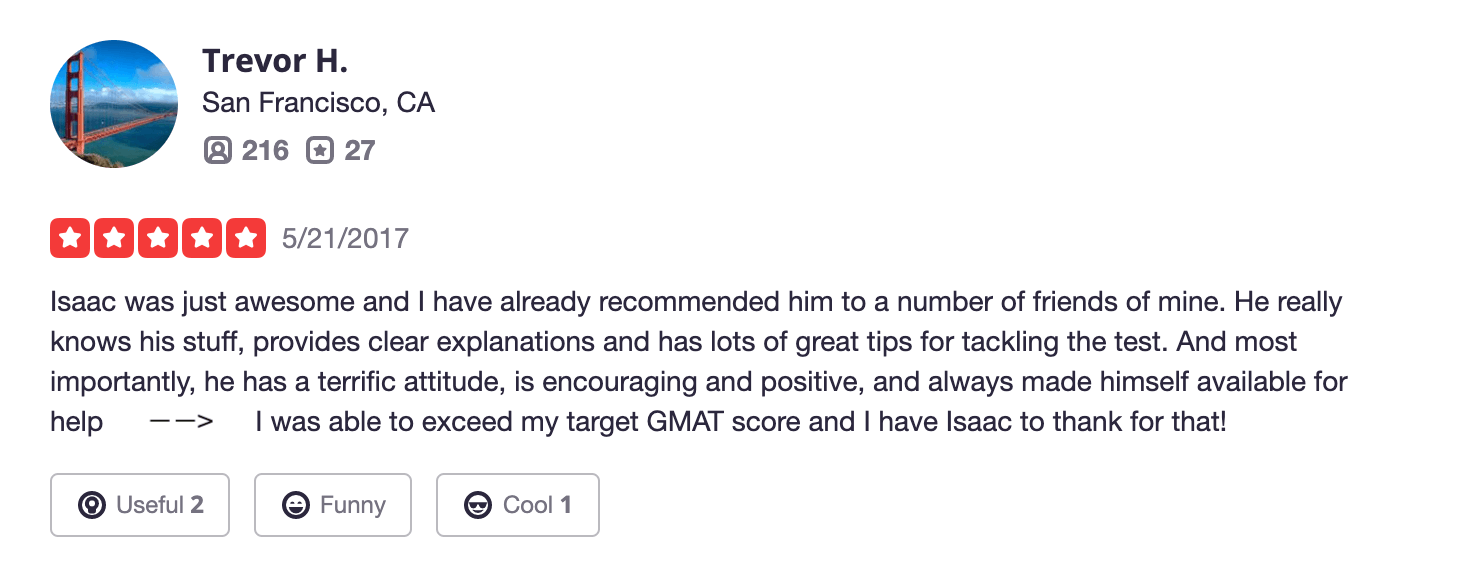Click the friends icon beside 216
Image resolution: width=1484 pixels, height=585 pixels.
click(217, 151)
